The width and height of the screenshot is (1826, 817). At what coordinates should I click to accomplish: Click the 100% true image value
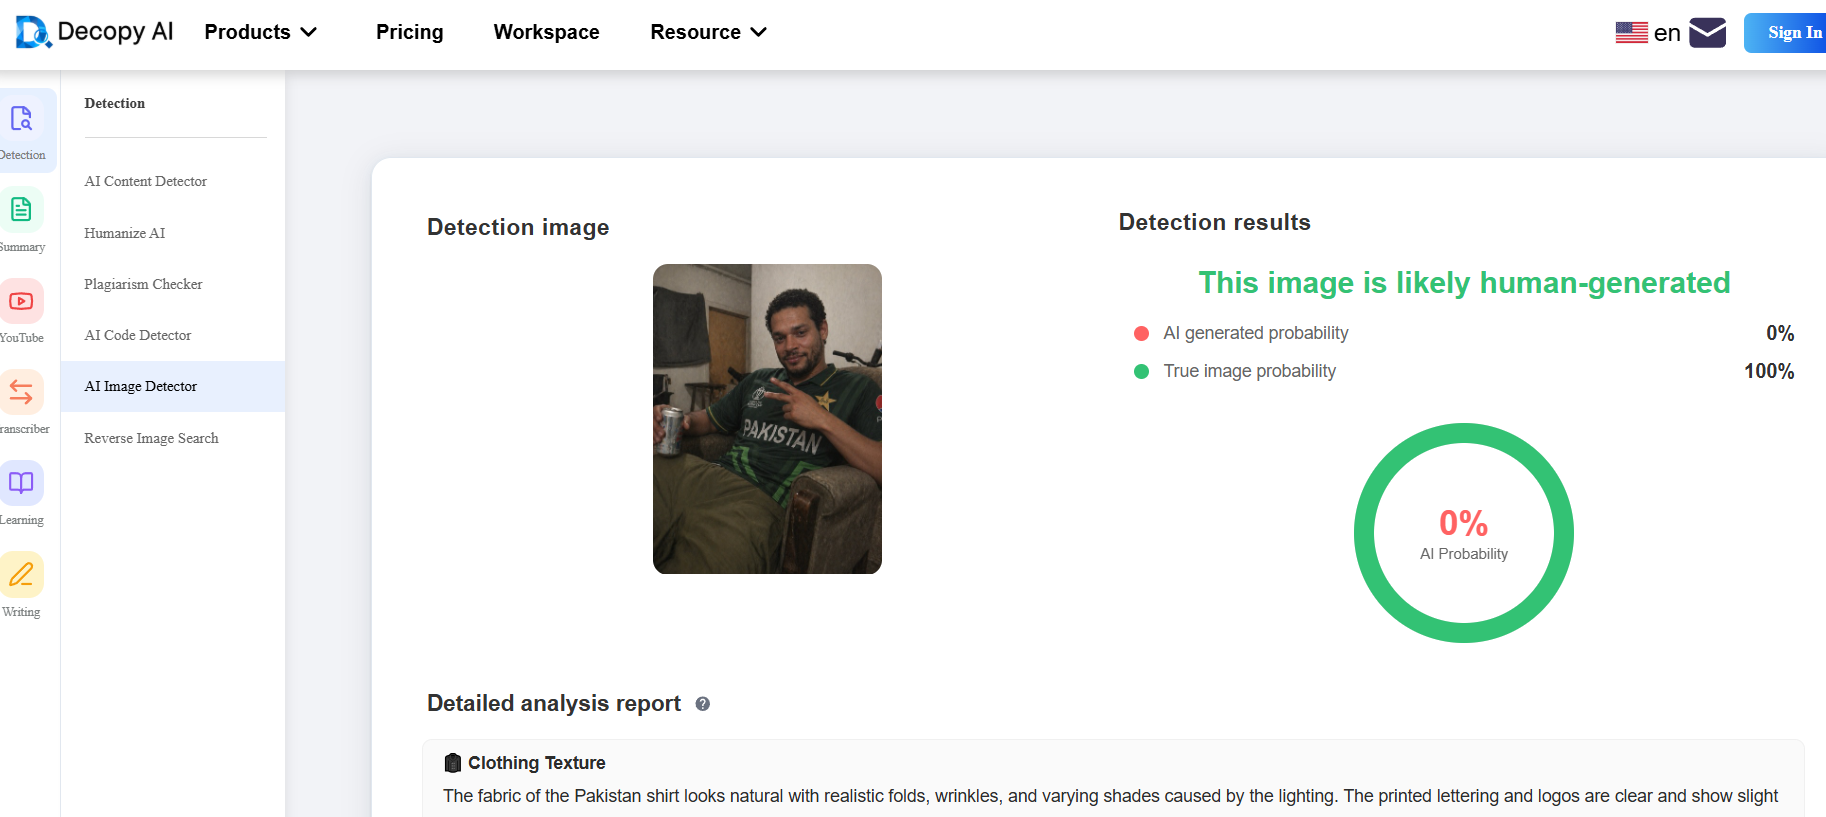point(1769,371)
